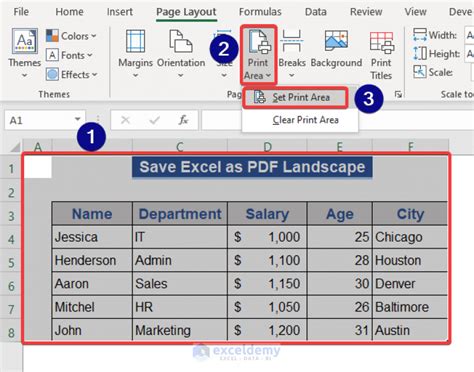
Task: Switch to the Home tab
Action: coord(69,12)
